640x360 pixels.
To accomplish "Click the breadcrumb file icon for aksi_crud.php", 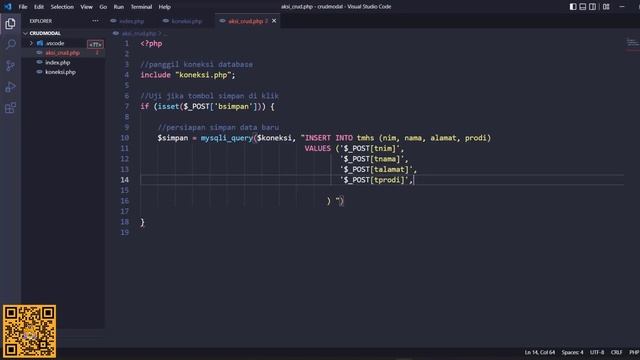I will (x=116, y=33).
